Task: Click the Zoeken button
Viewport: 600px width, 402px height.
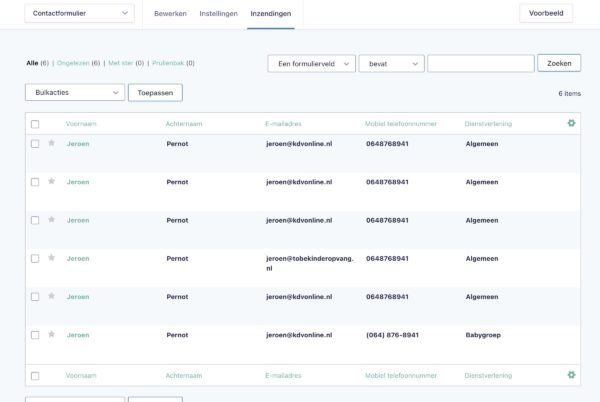Action: 559,63
